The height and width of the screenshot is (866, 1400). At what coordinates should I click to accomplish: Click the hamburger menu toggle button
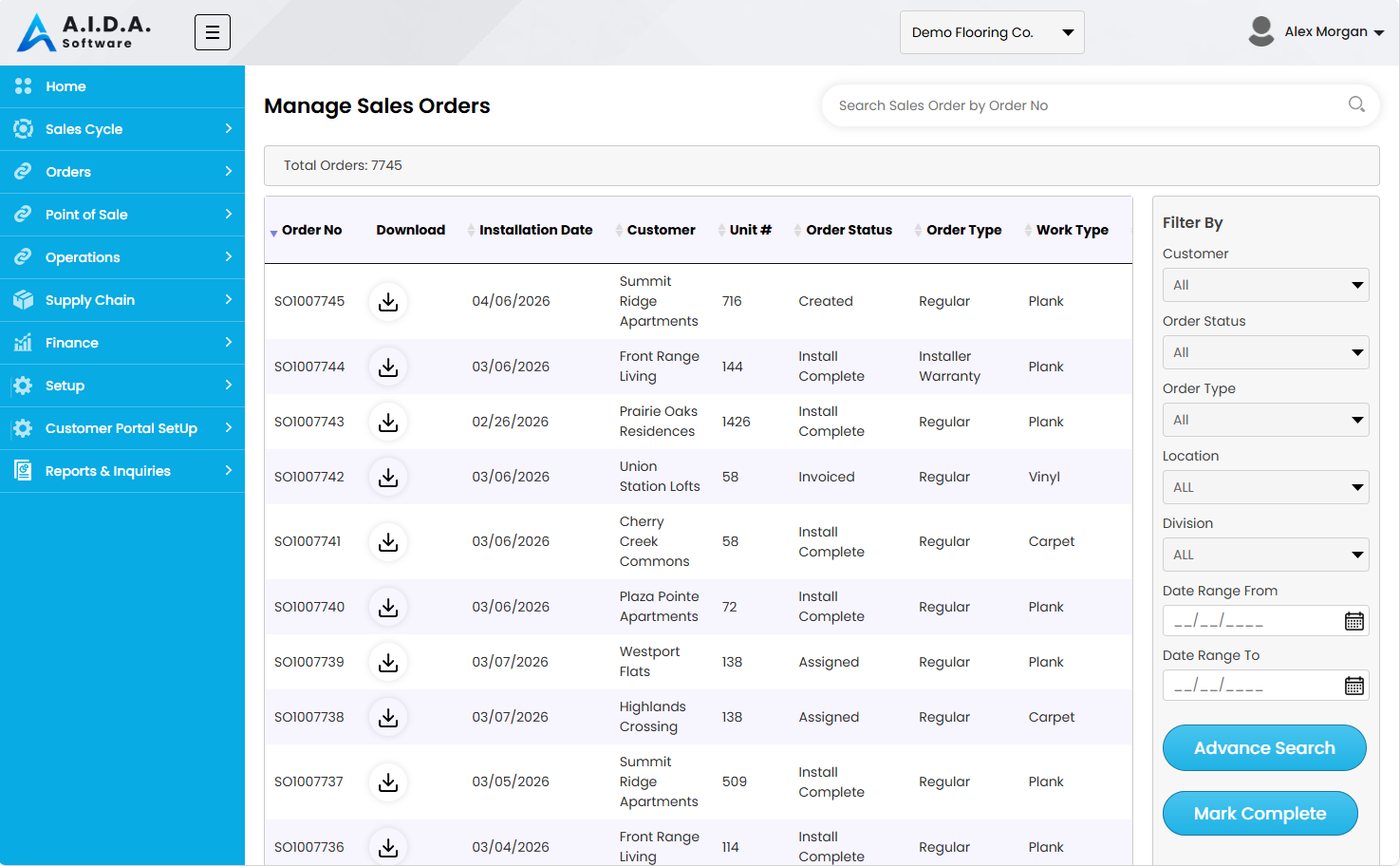tap(212, 32)
